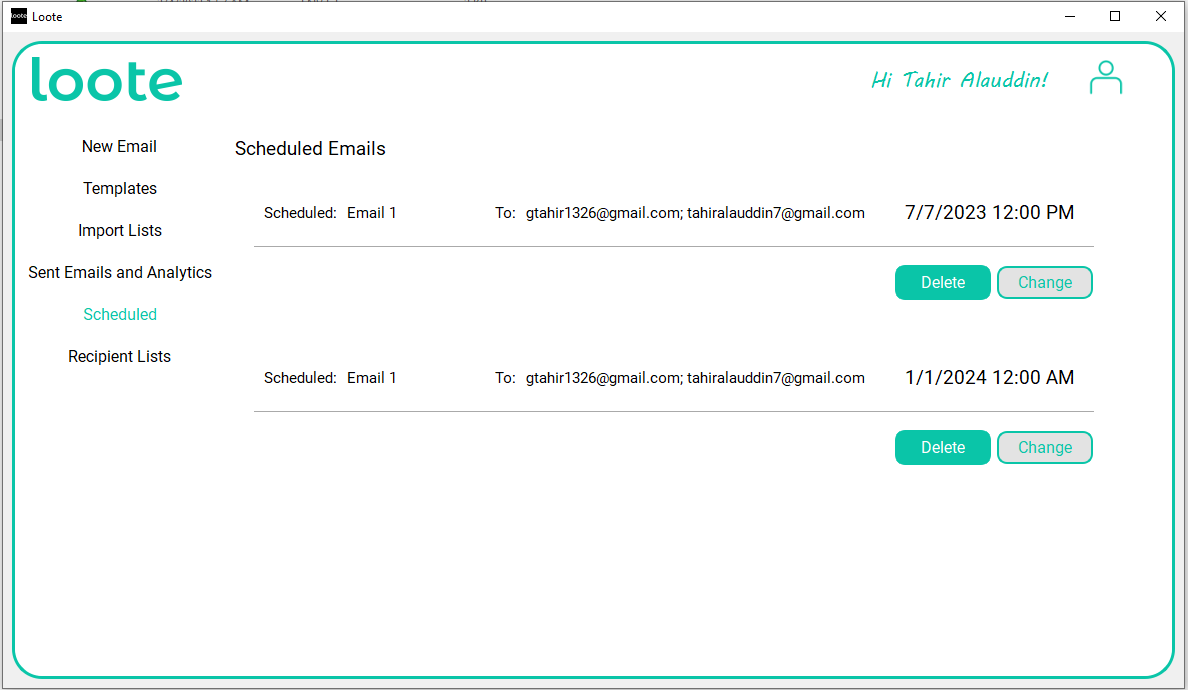Screen dimensions: 1188x690
Task: Minimize the Loote window
Action: click(1070, 16)
